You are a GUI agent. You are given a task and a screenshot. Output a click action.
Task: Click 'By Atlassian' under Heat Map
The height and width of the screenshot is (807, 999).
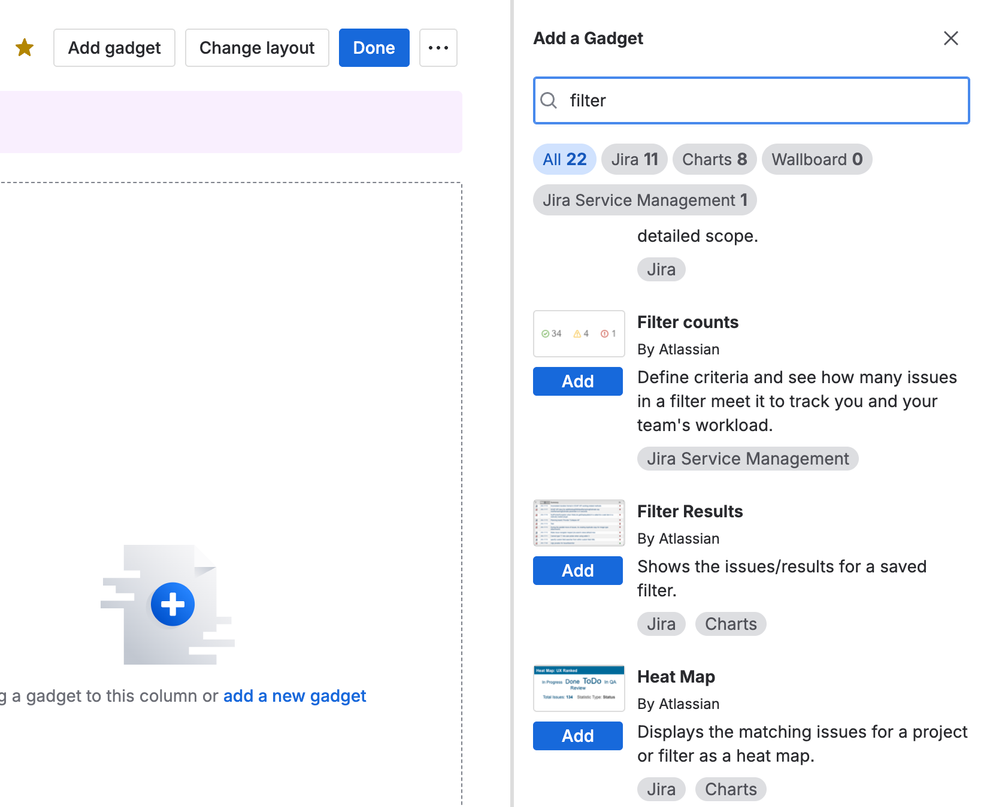click(x=679, y=704)
